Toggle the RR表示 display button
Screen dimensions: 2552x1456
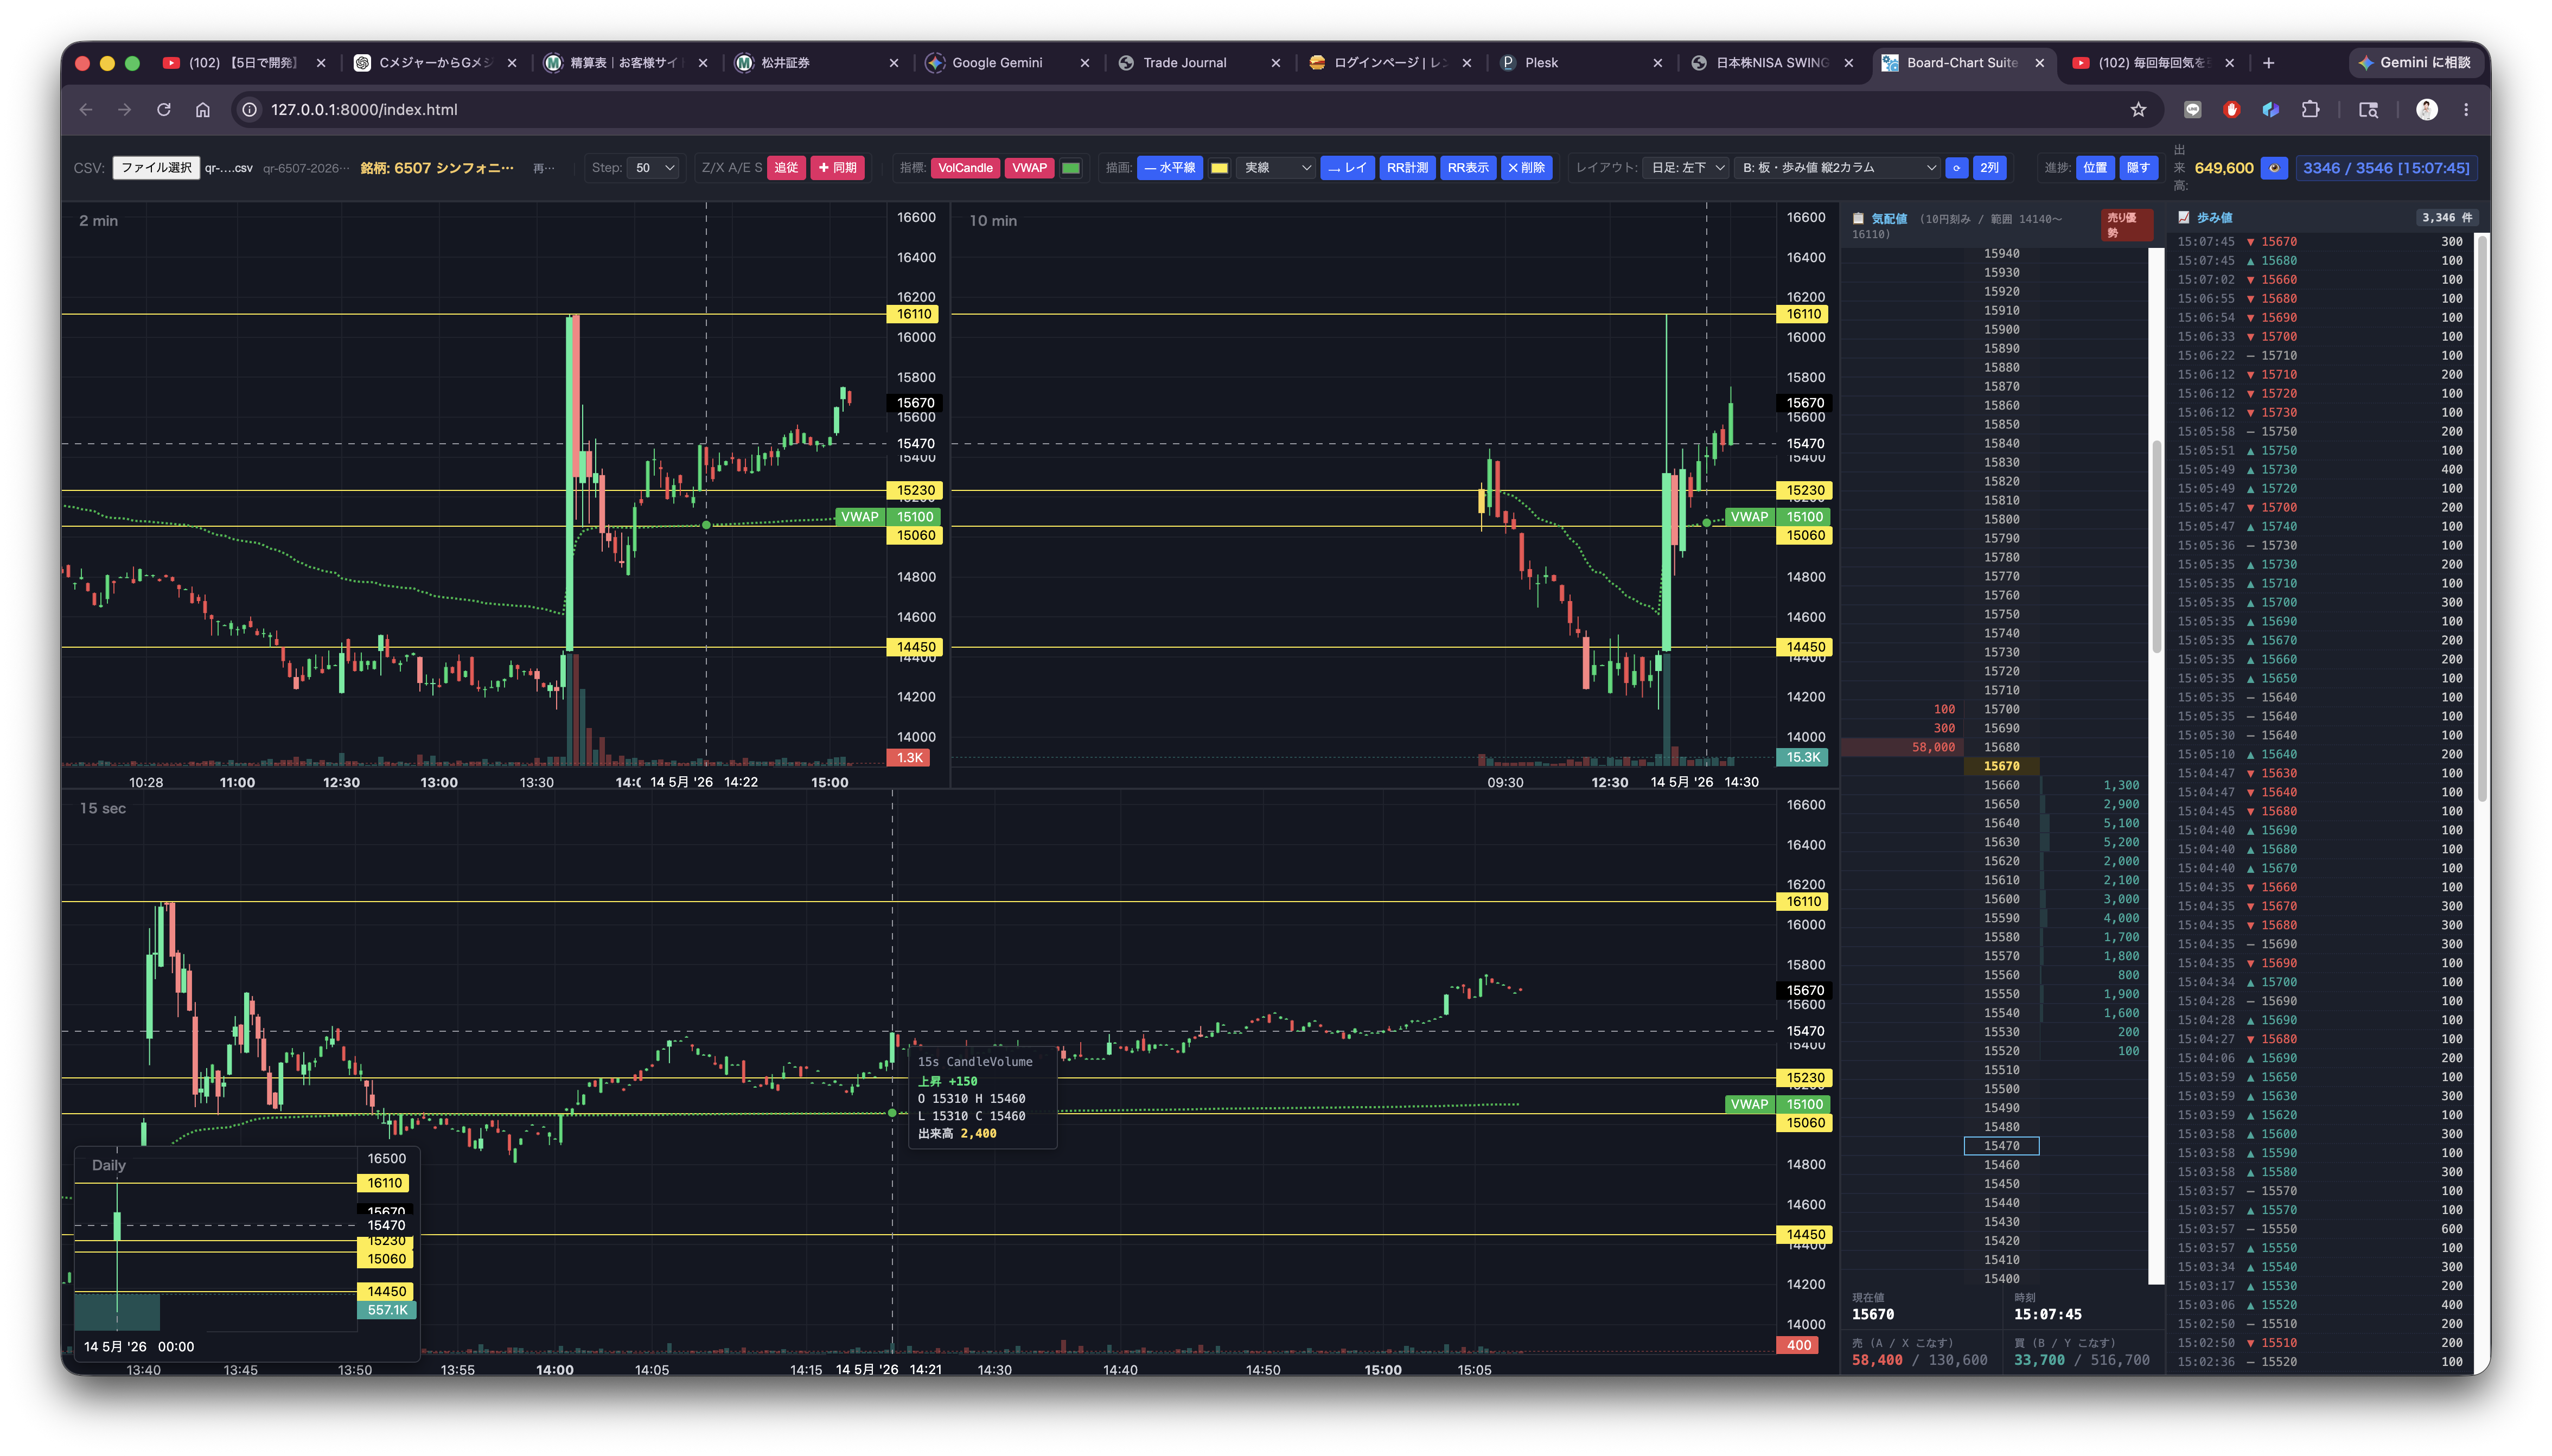pyautogui.click(x=1468, y=168)
